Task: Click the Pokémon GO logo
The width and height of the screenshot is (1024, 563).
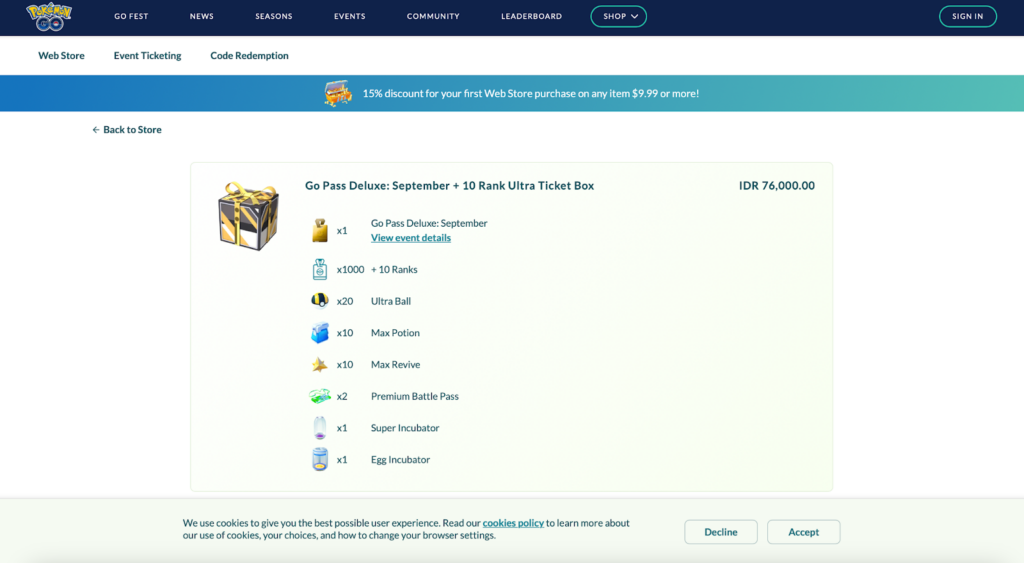Action: [x=49, y=16]
